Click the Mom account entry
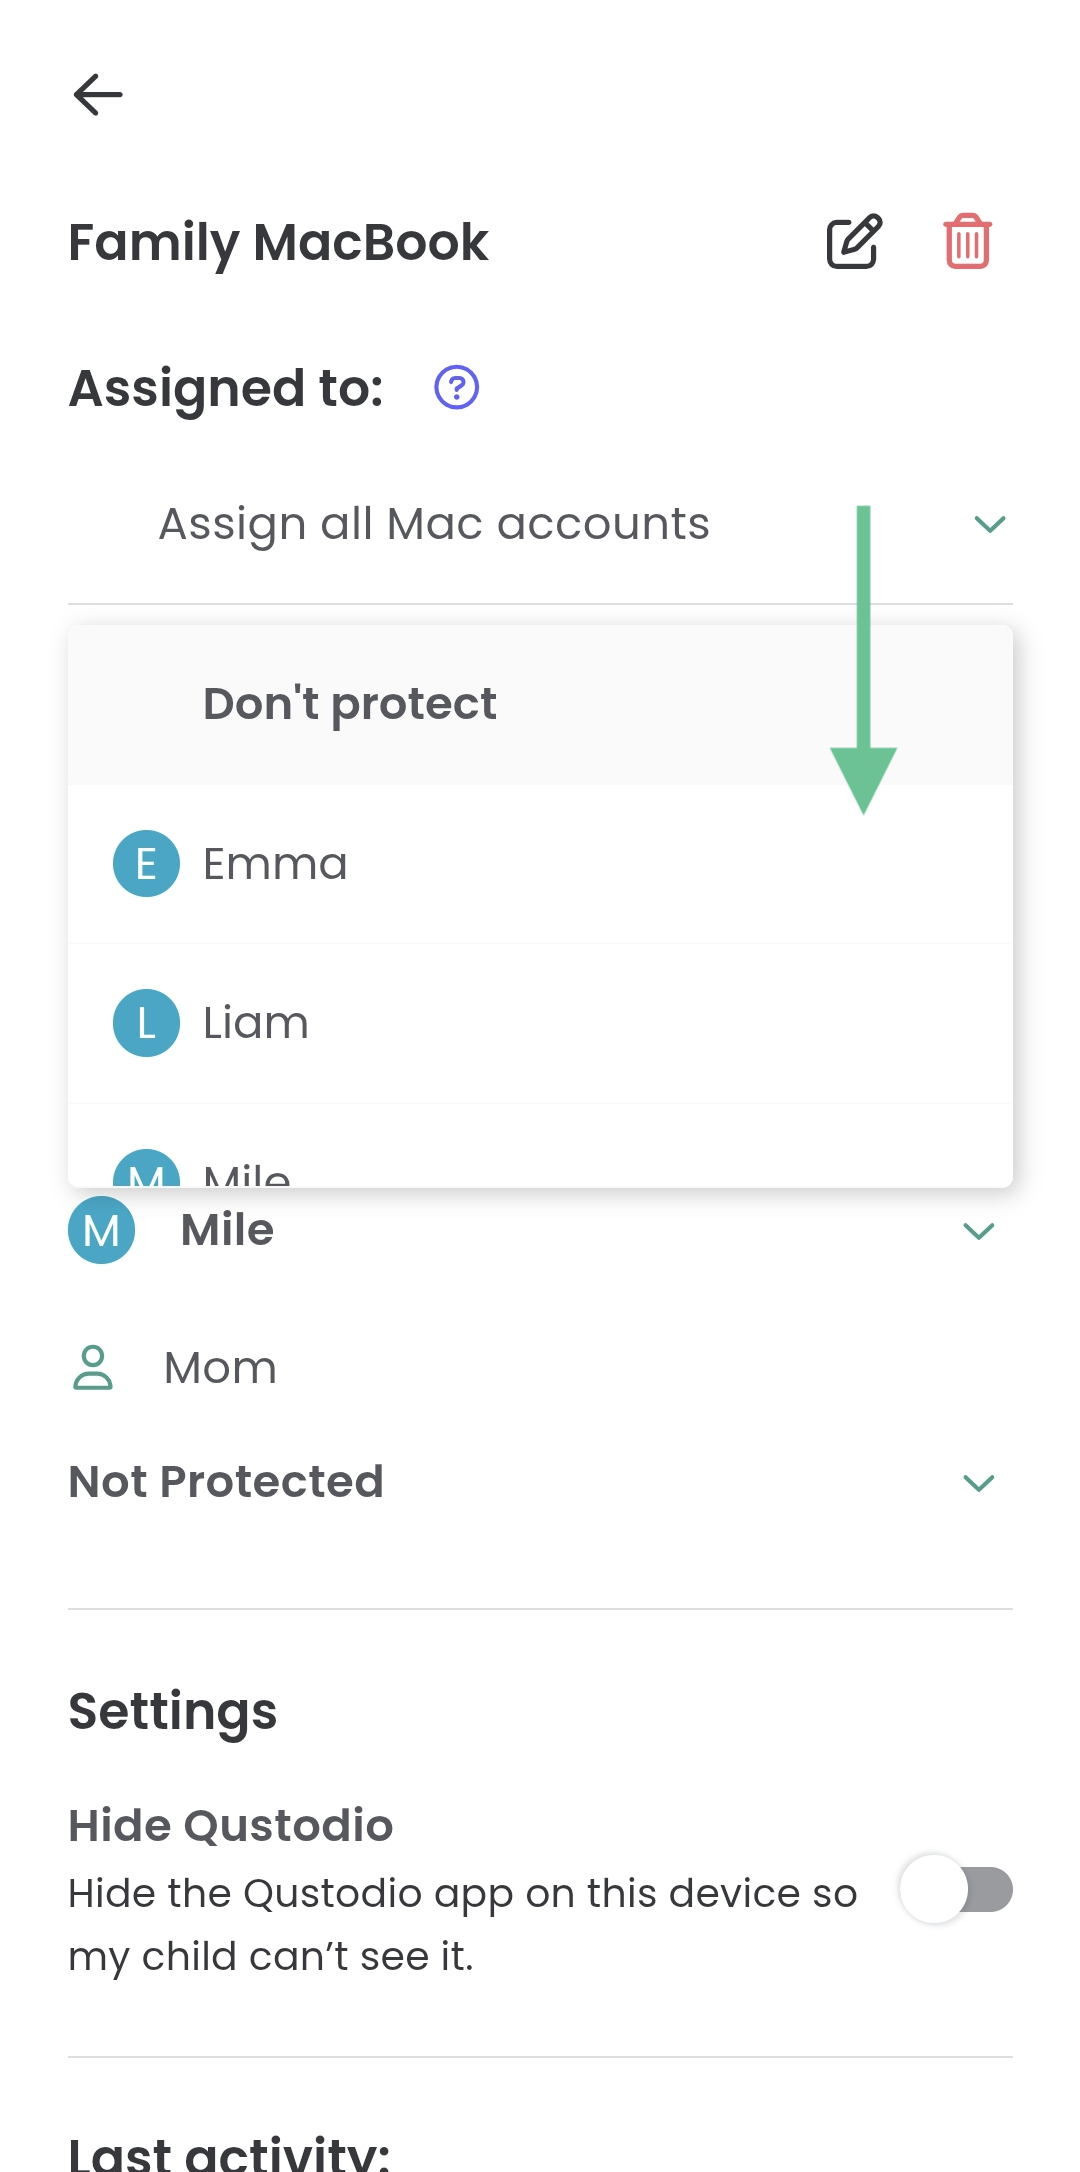The image size is (1080, 2172). click(219, 1366)
